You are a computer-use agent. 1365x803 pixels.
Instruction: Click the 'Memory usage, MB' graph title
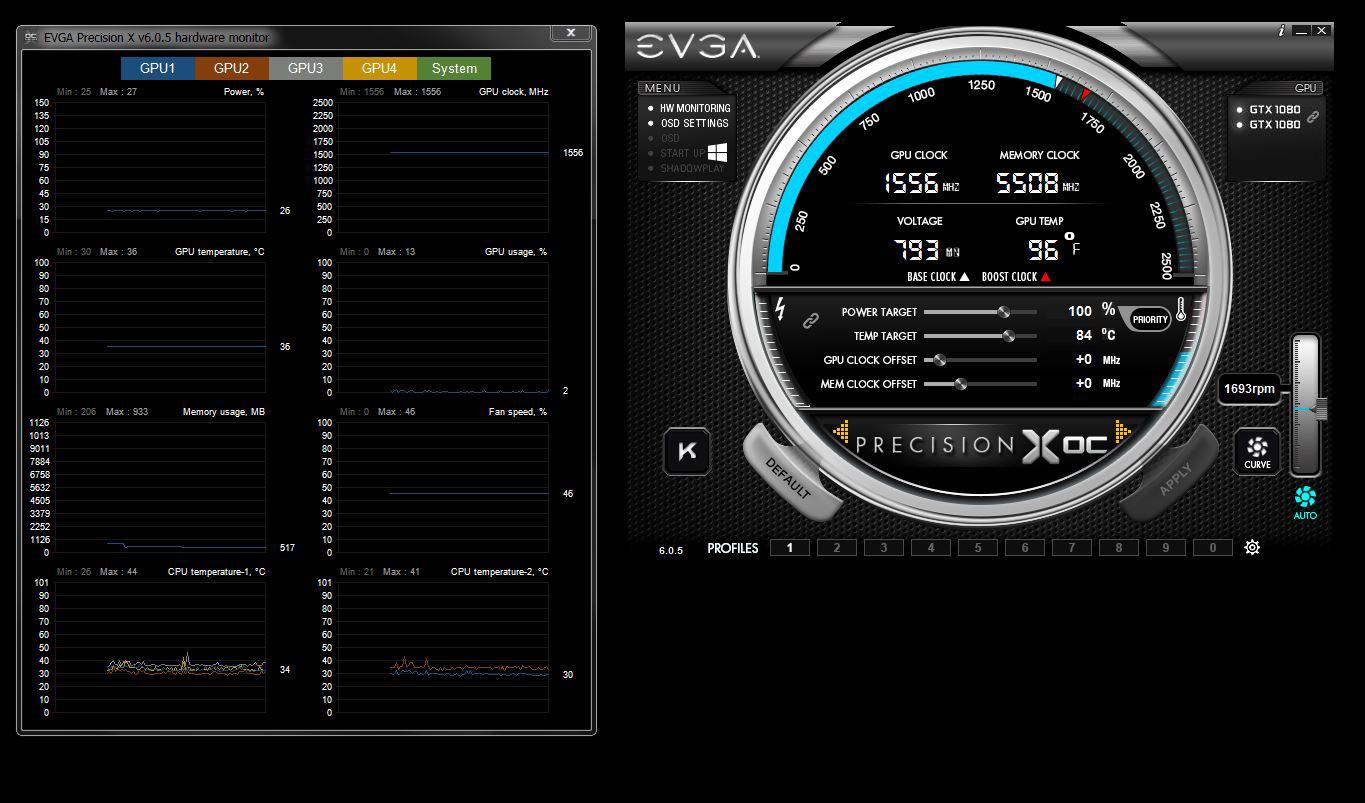223,412
